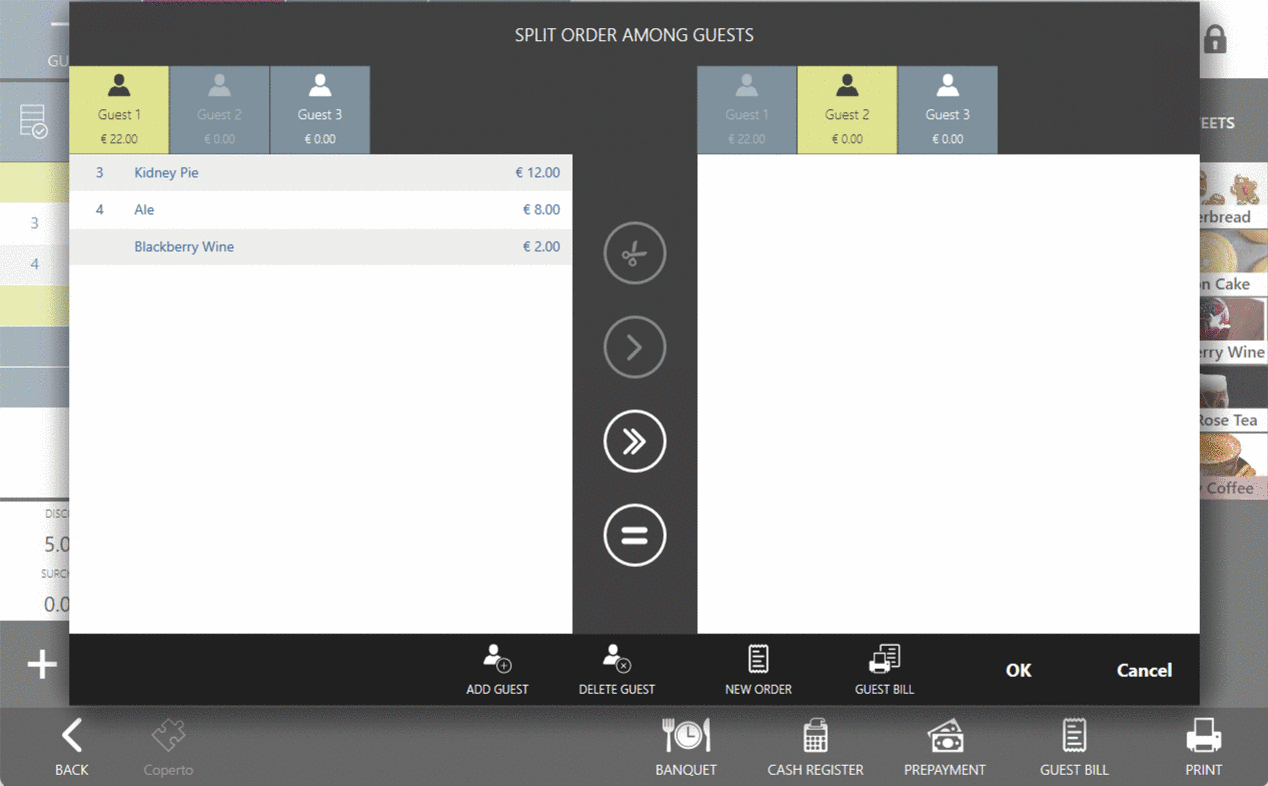Select Guest 1 tab on left panel
This screenshot has width=1268, height=786.
click(x=119, y=111)
